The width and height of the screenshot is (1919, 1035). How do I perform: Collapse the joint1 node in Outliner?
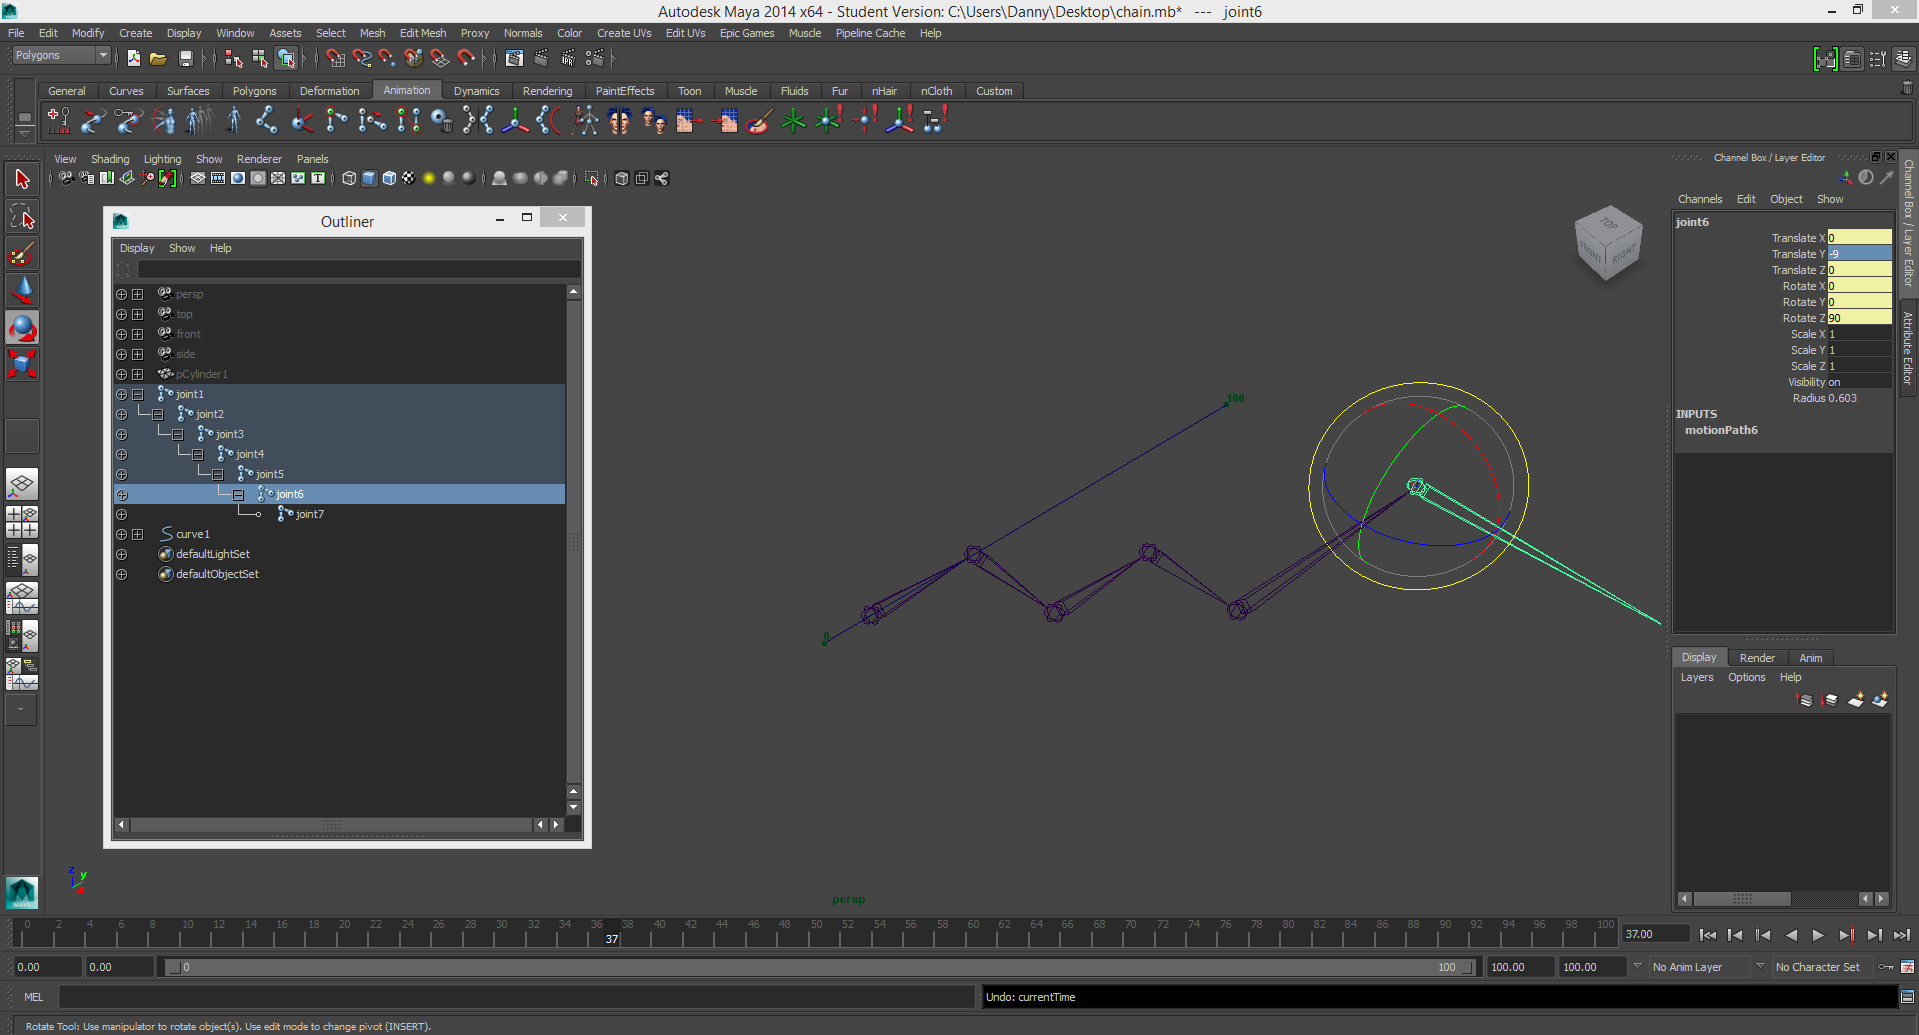(138, 394)
